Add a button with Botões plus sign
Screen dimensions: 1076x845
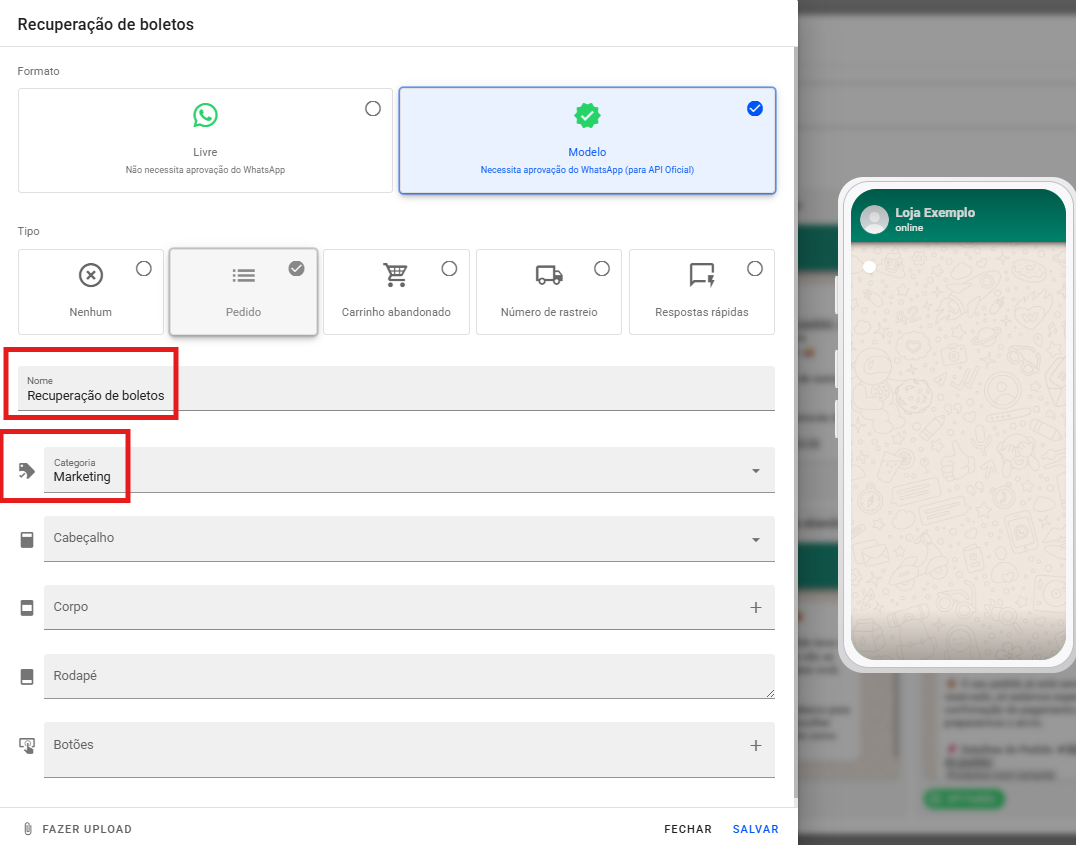755,746
